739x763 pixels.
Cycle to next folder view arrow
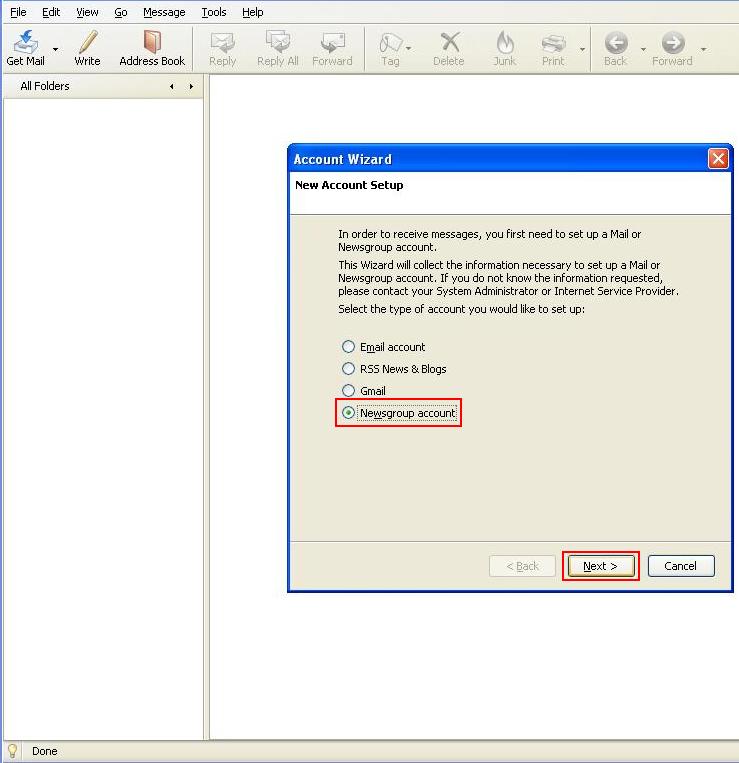tap(191, 87)
